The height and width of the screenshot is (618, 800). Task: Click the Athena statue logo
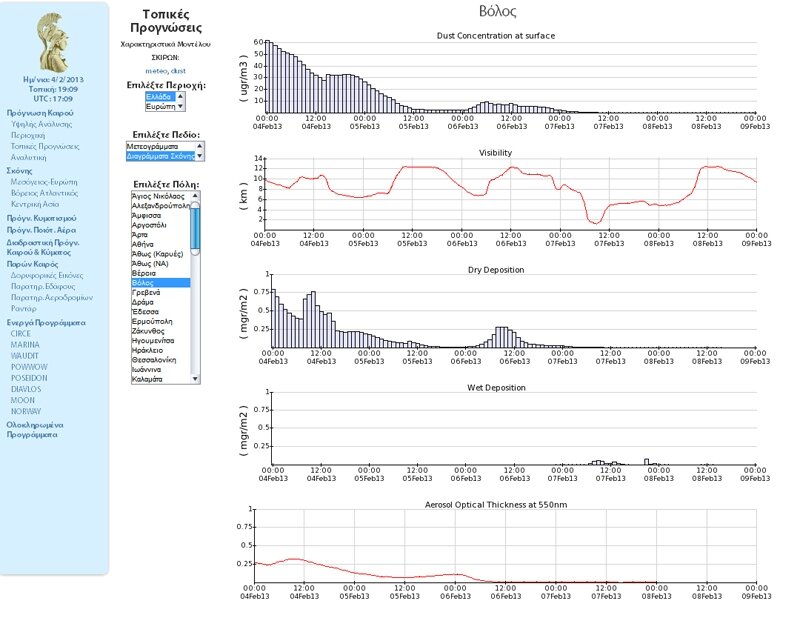53,43
